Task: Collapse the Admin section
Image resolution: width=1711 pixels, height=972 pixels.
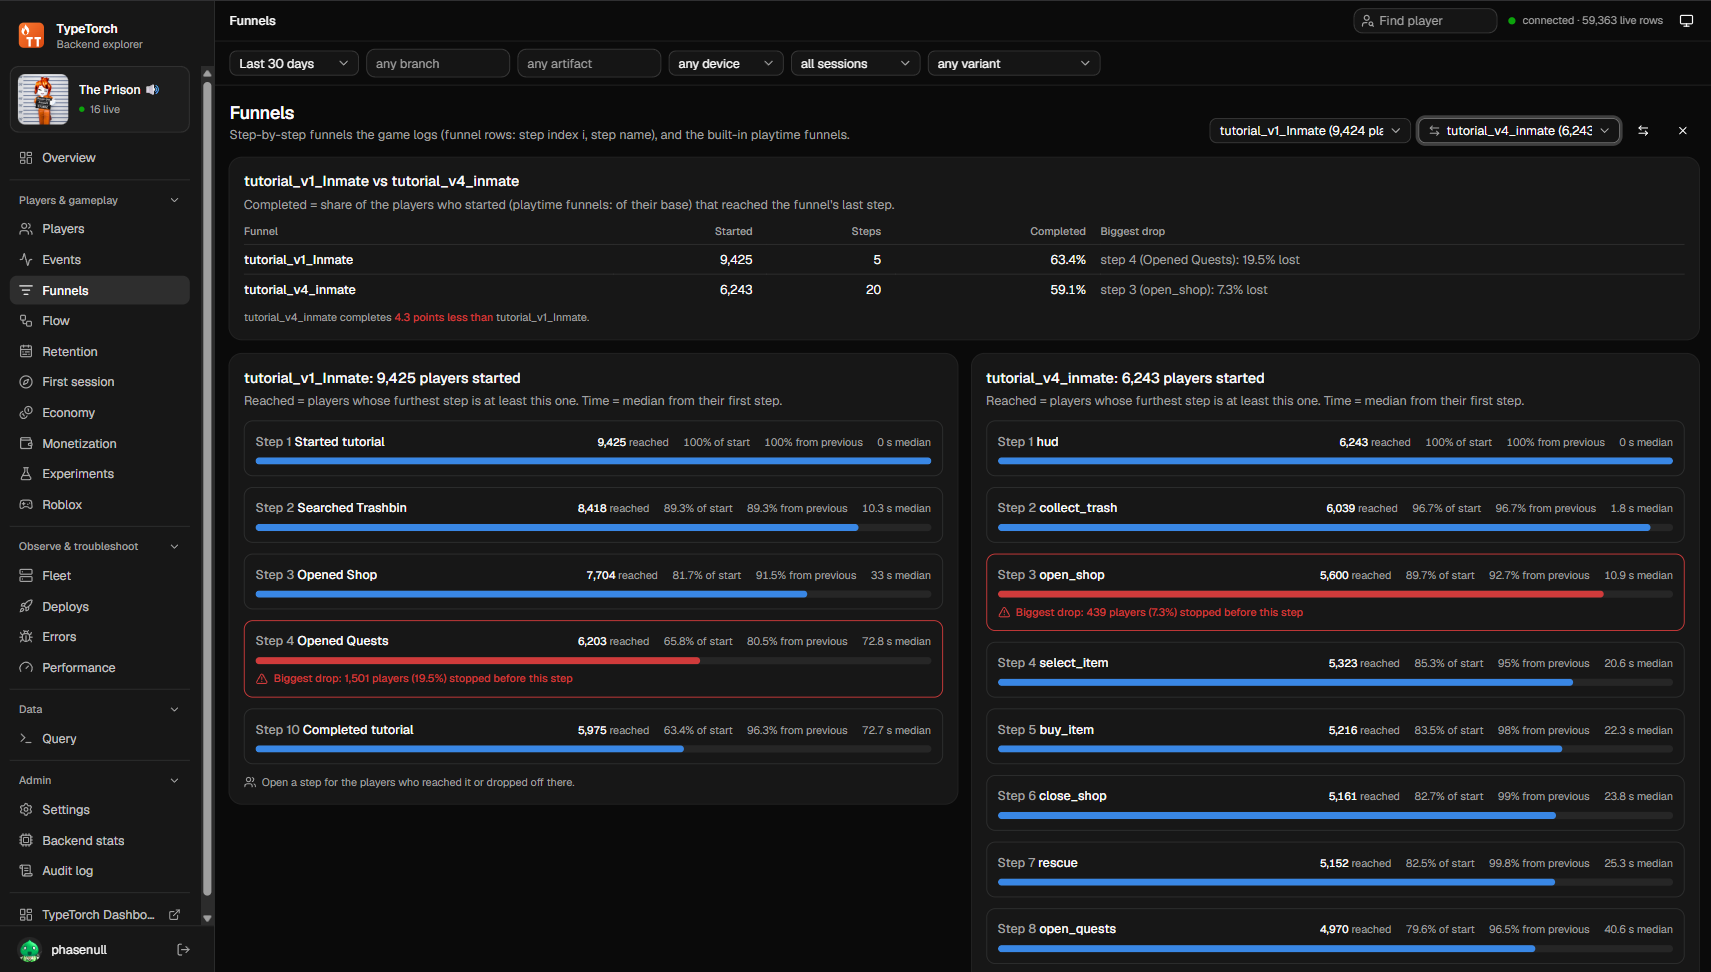Action: pyautogui.click(x=100, y=780)
